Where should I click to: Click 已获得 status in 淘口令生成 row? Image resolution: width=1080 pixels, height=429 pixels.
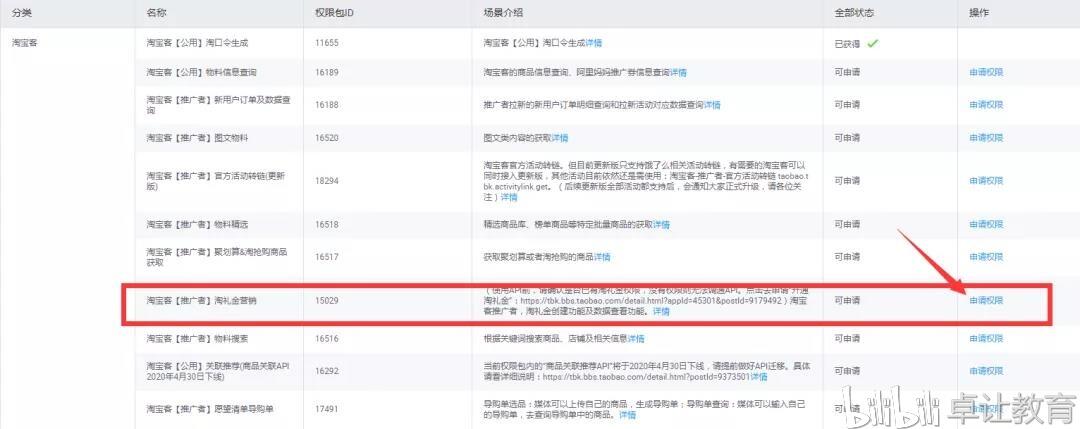click(x=847, y=43)
